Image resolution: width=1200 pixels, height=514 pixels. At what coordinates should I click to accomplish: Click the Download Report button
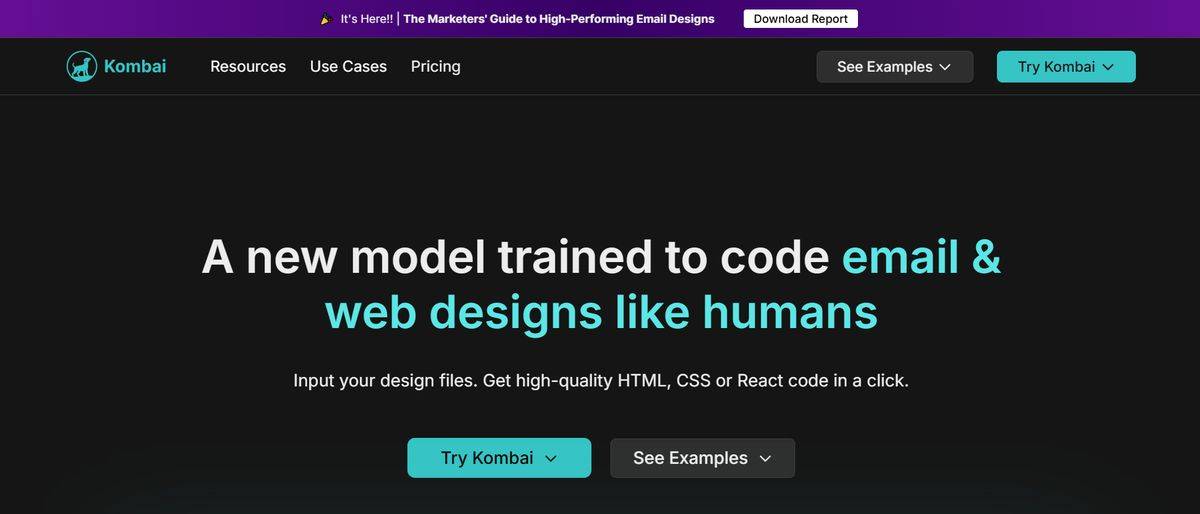tap(801, 19)
